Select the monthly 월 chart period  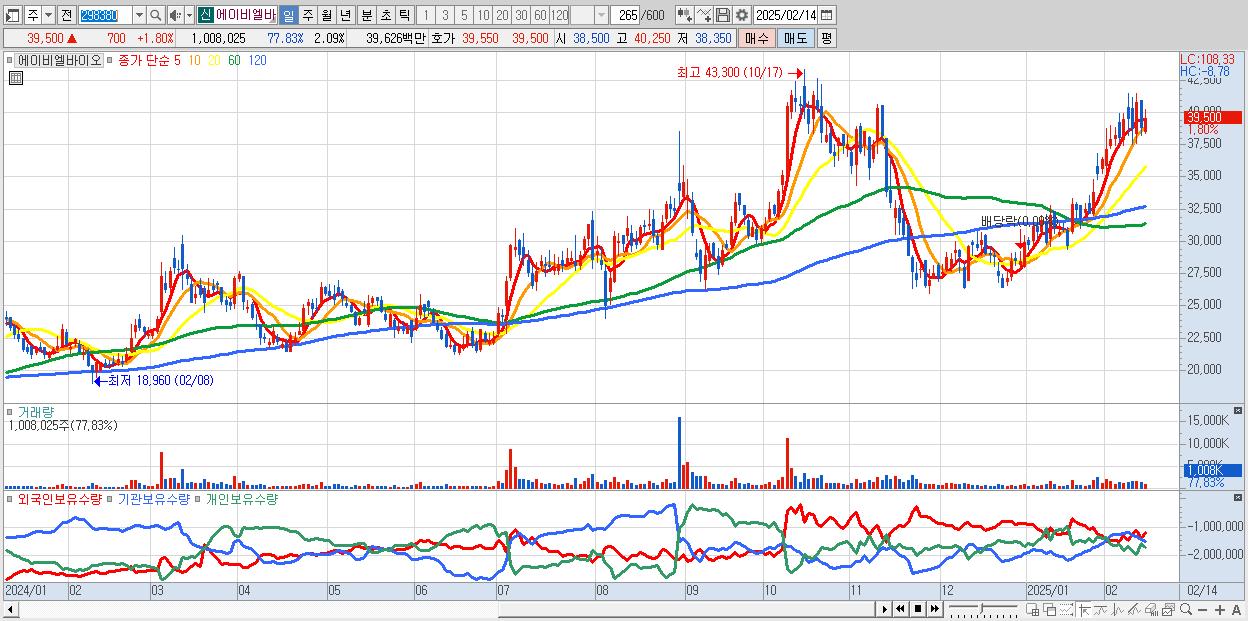click(326, 15)
